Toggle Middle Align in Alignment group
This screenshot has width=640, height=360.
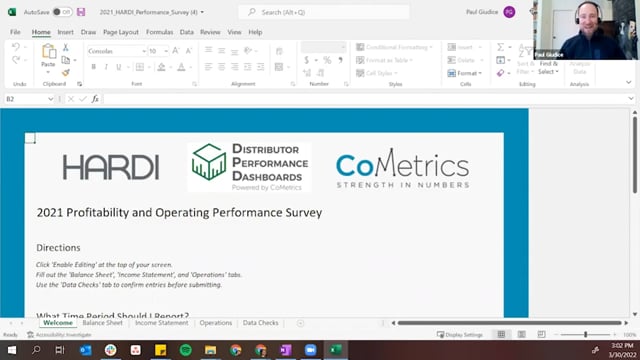[x=222, y=50]
